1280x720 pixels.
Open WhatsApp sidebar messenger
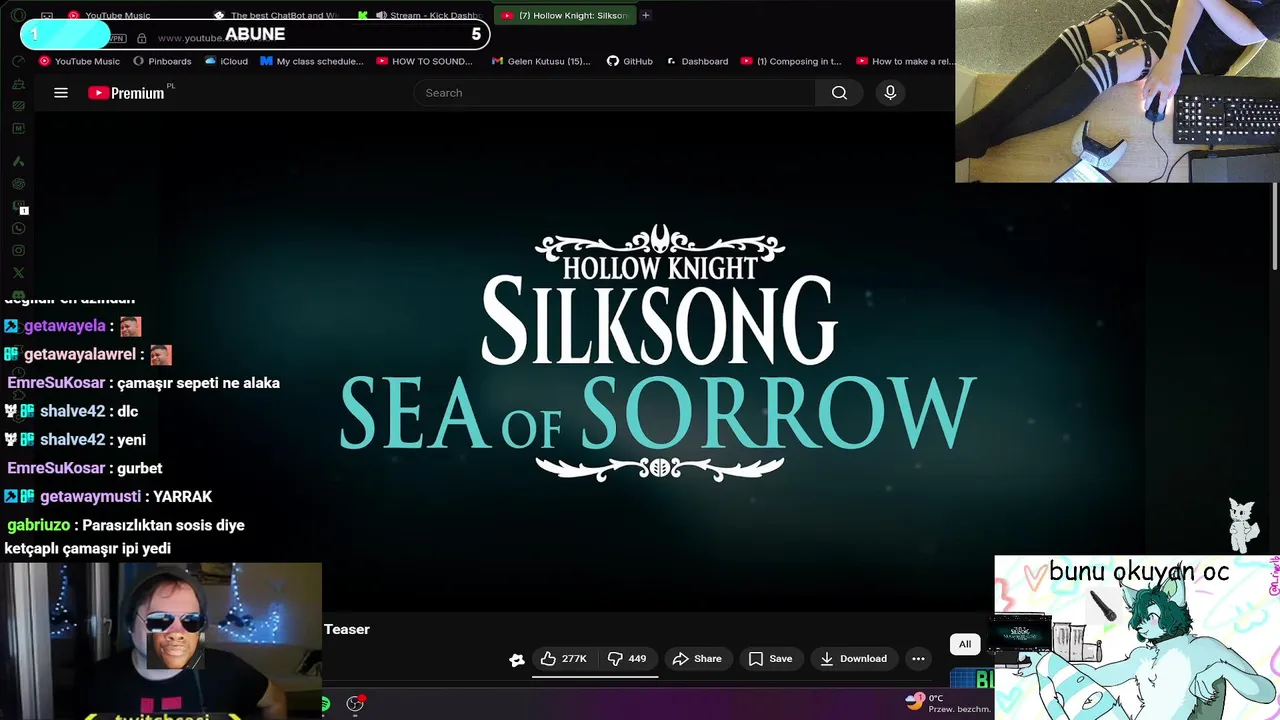click(18, 229)
